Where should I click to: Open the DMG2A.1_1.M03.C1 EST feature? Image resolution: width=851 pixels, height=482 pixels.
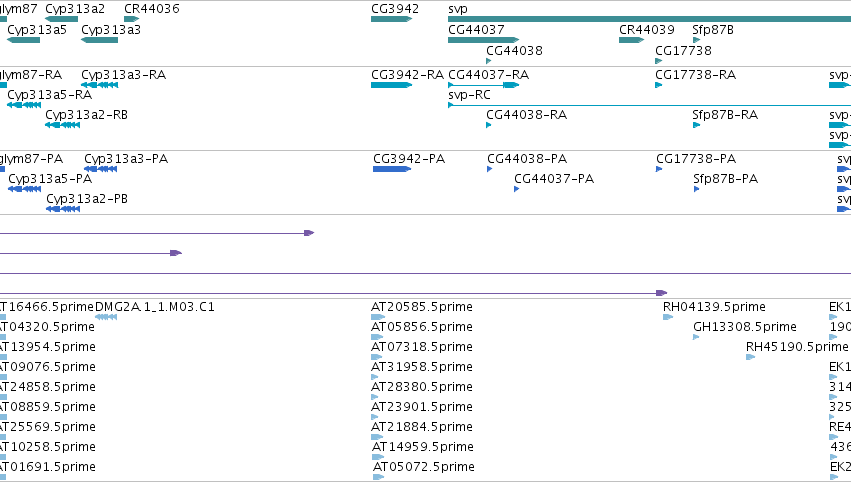(106, 317)
